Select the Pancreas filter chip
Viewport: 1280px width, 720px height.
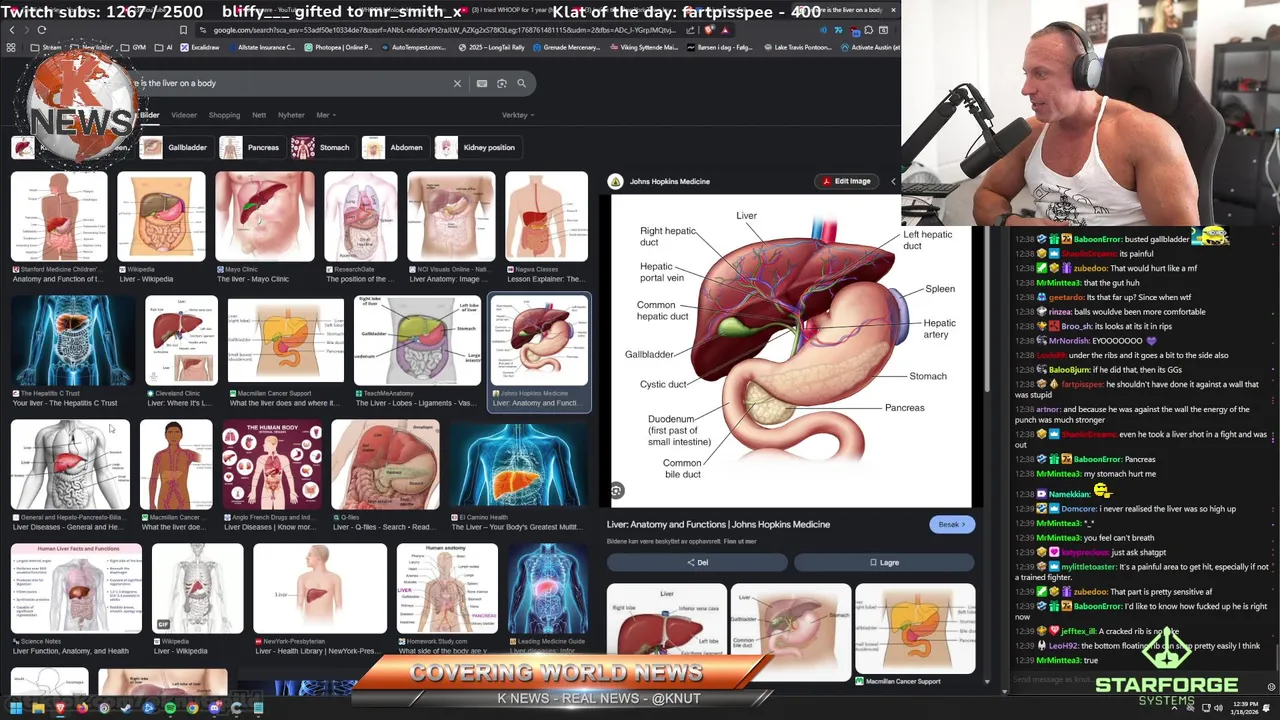pos(251,147)
